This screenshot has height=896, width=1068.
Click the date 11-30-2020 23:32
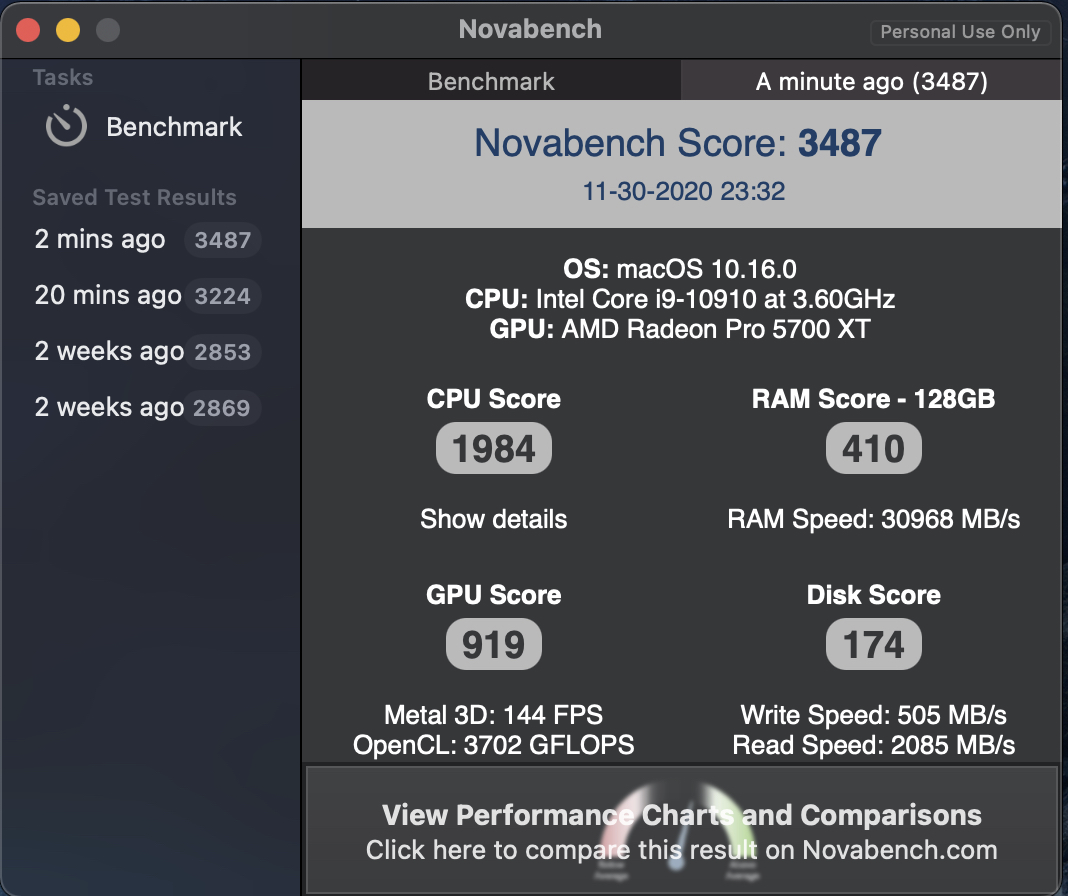683,191
